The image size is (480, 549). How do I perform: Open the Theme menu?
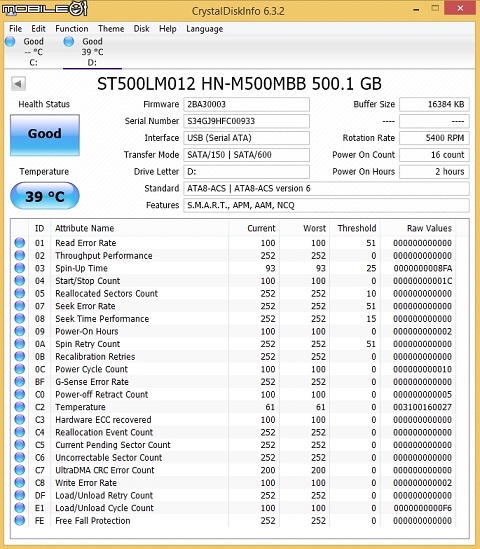coord(111,29)
